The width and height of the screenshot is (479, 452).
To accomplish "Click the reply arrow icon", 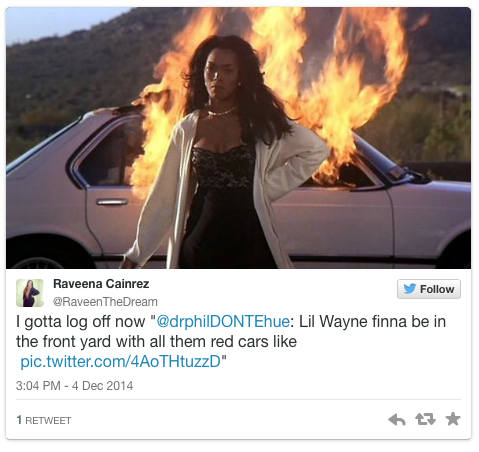I will (x=397, y=419).
